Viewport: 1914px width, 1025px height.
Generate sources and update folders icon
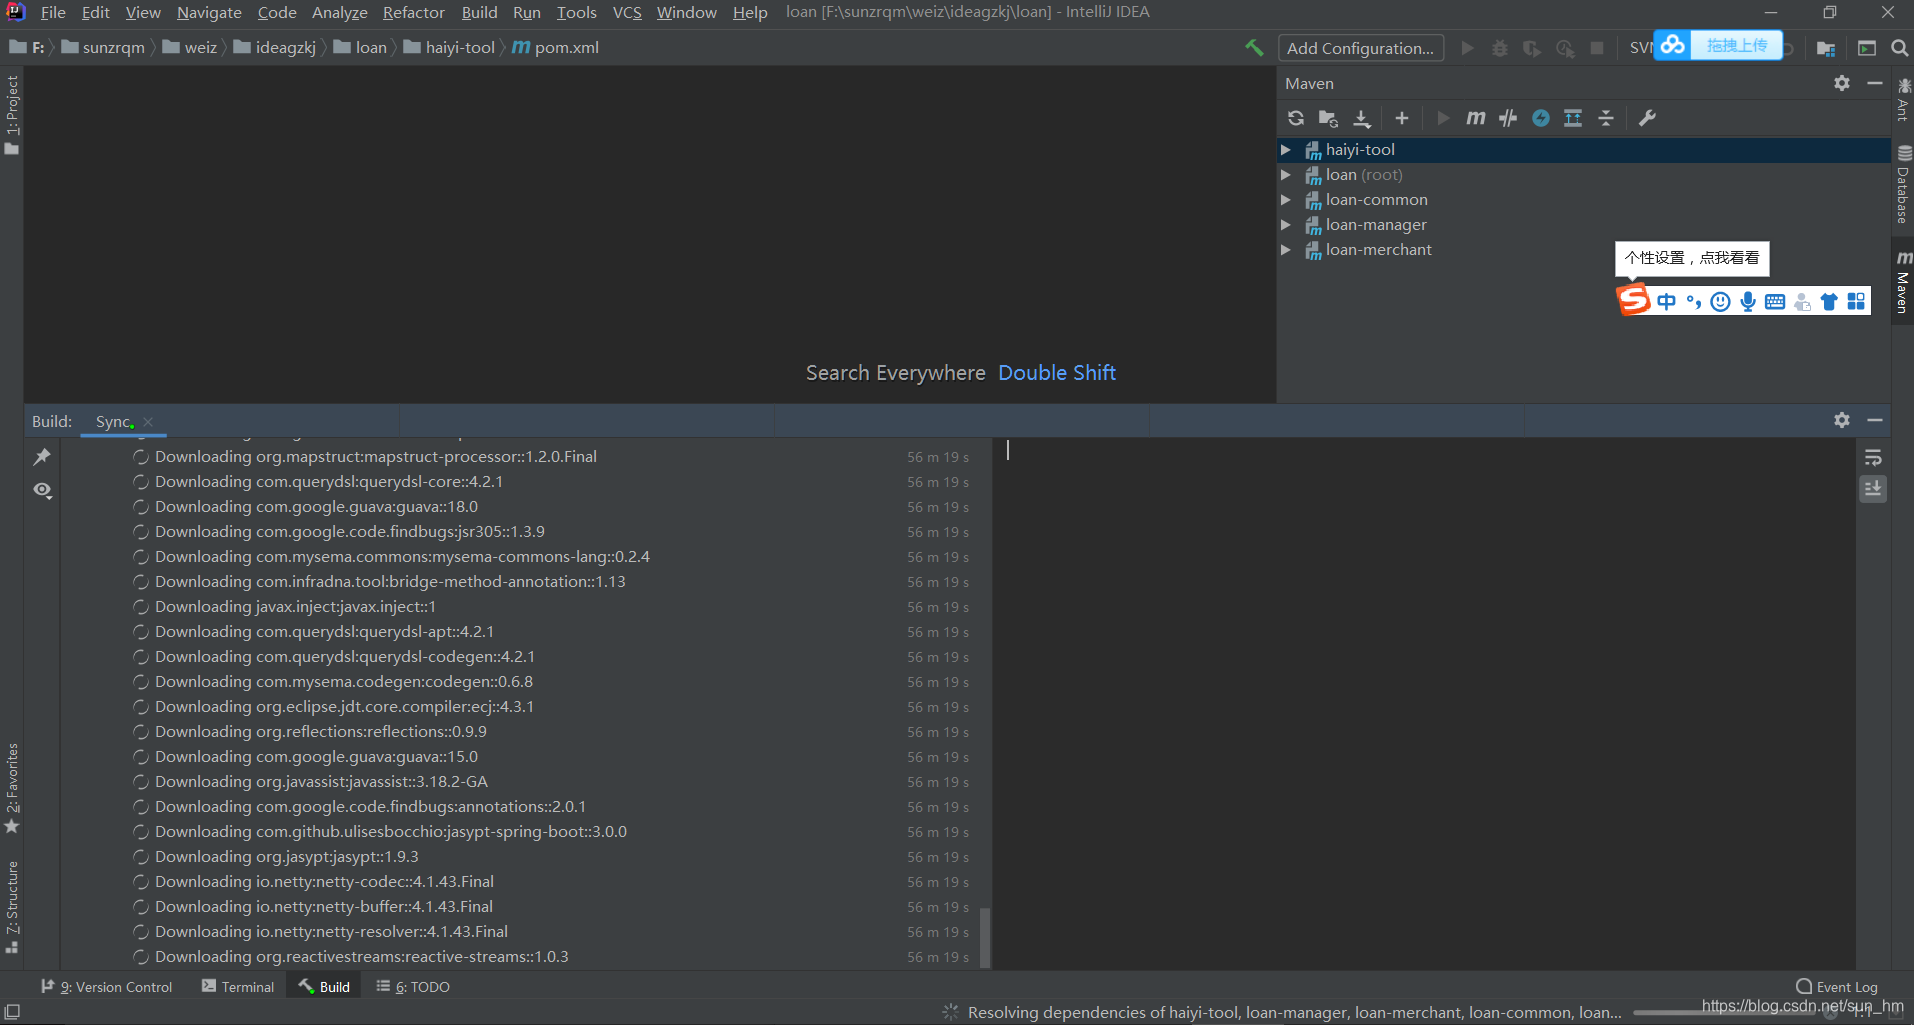(x=1328, y=118)
